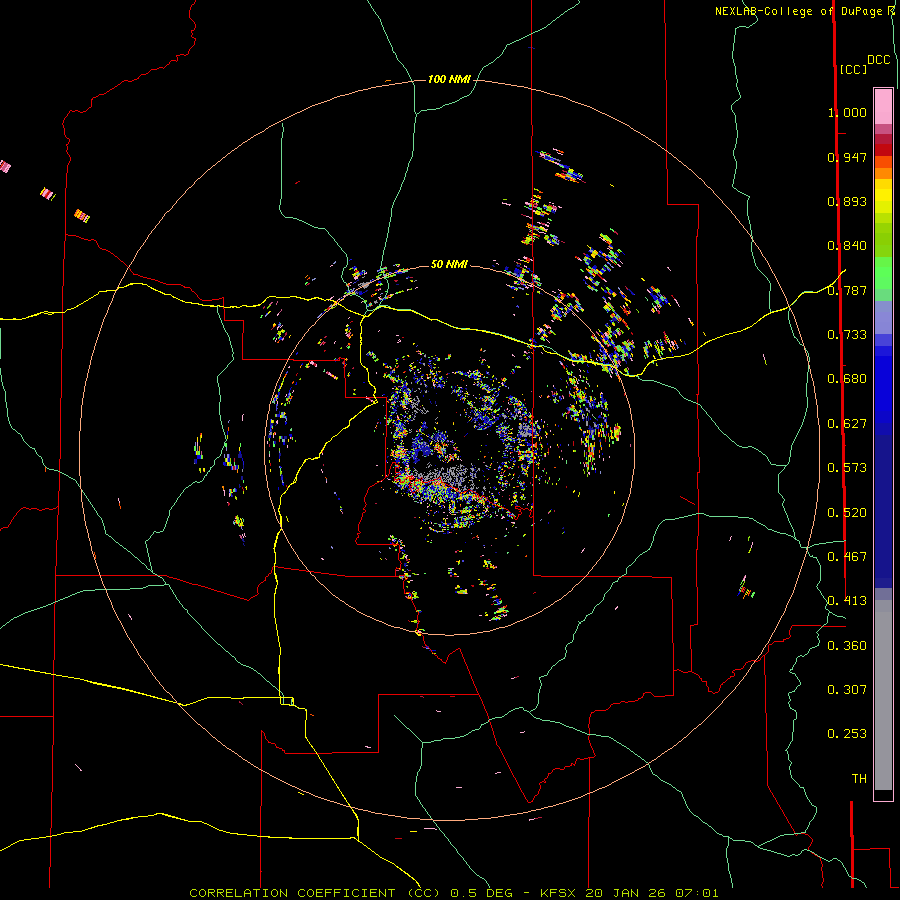Click the "50 NMI" range ring label
This screenshot has width=900, height=900.
click(449, 264)
